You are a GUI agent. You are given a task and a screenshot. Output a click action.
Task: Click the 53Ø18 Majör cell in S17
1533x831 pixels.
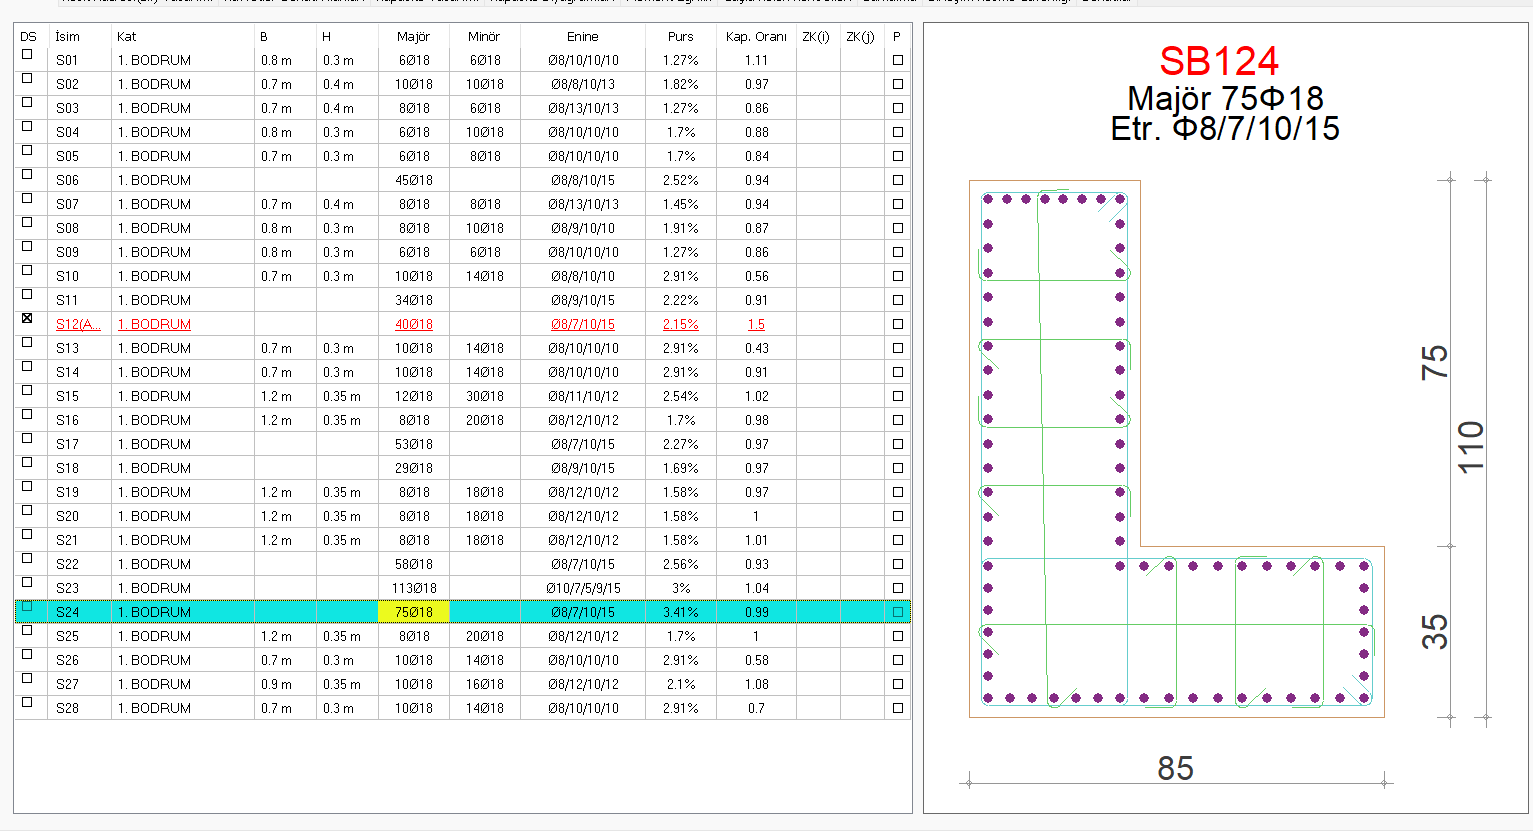pyautogui.click(x=414, y=444)
